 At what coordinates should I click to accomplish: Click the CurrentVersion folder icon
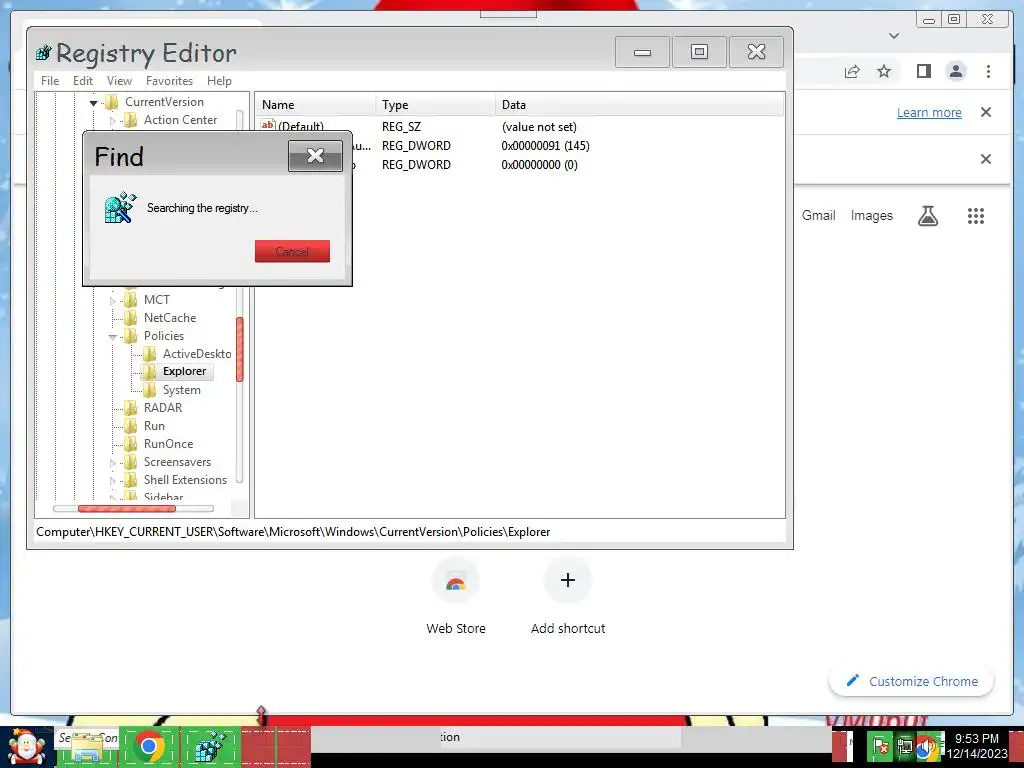click(x=112, y=102)
